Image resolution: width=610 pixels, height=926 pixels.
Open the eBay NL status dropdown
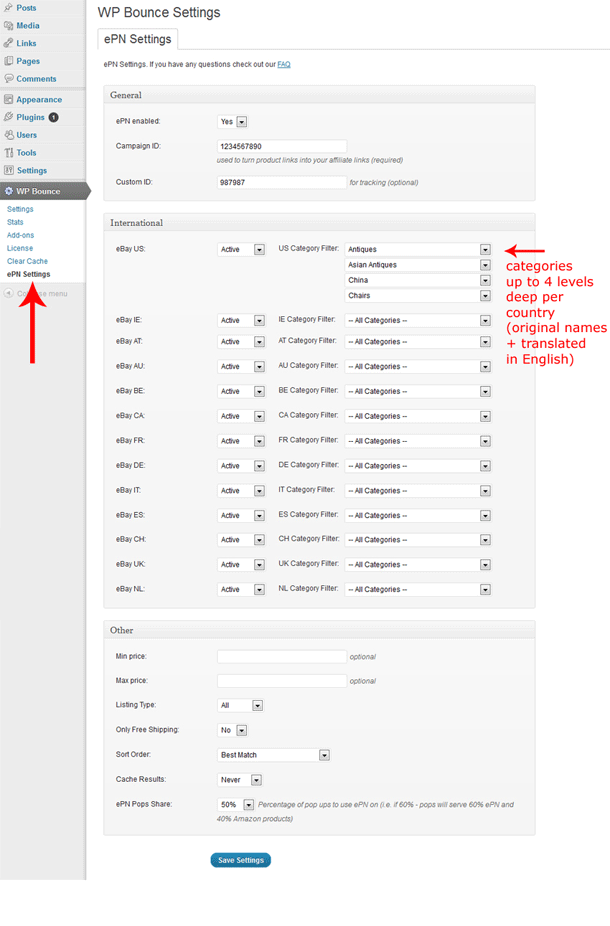pos(241,589)
